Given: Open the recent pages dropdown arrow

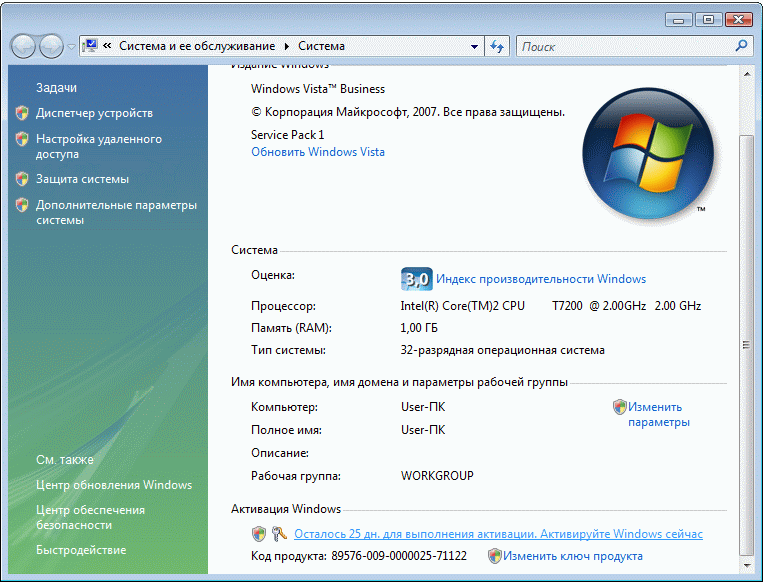Looking at the screenshot, I should (72, 47).
